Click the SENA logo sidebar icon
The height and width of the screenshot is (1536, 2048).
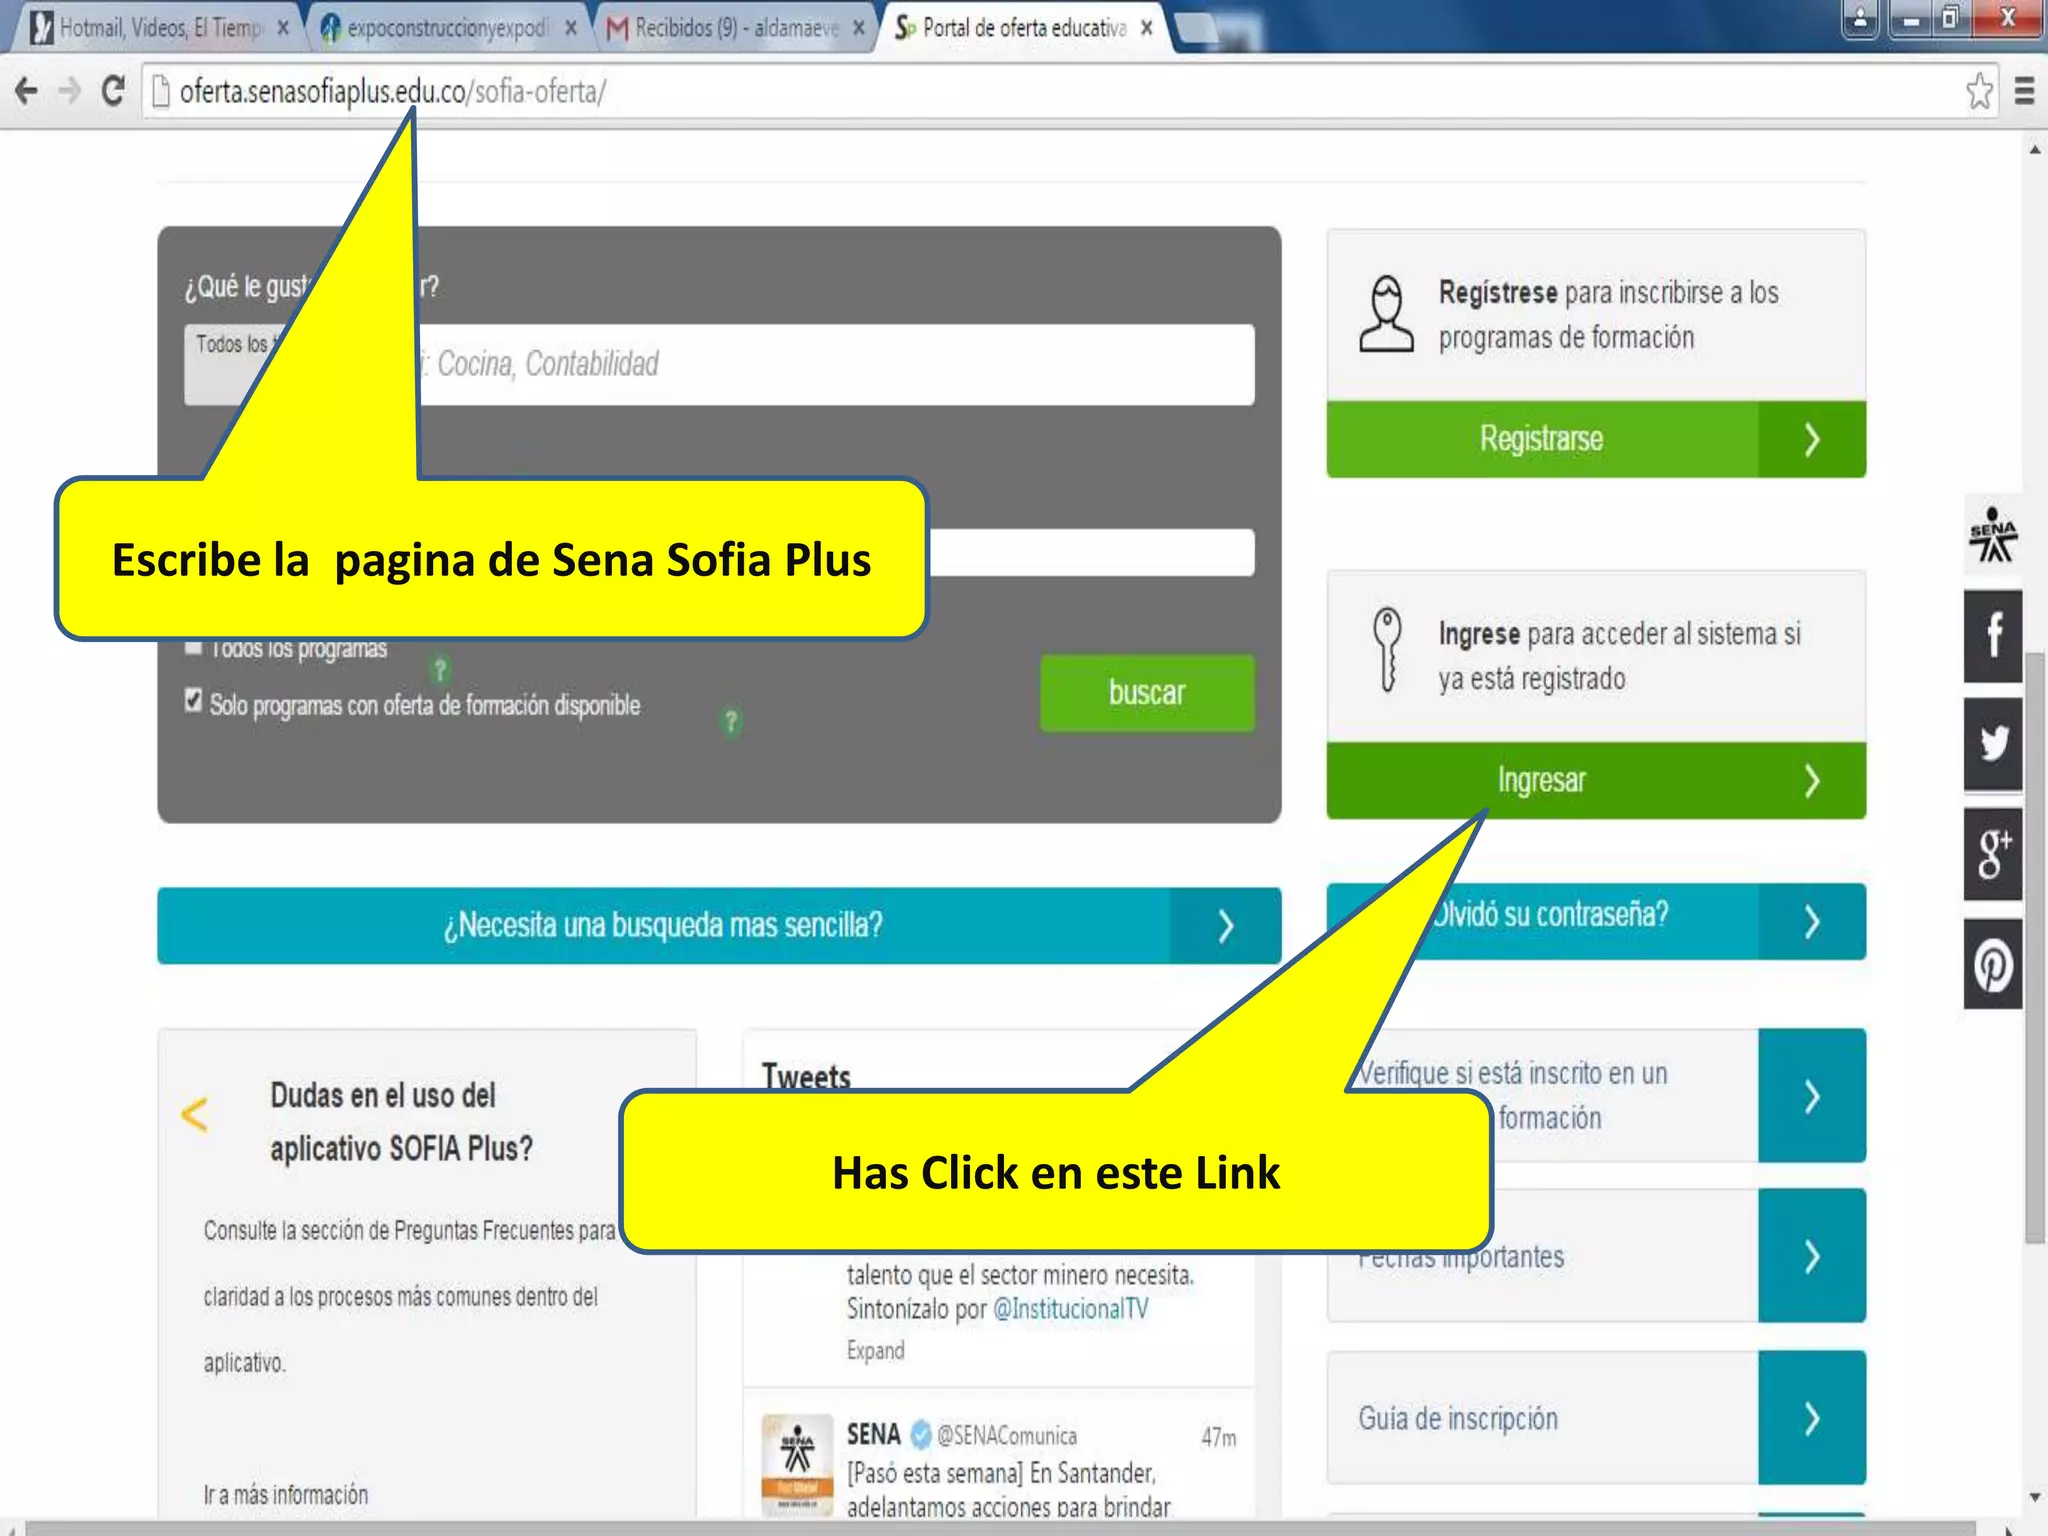point(1992,536)
